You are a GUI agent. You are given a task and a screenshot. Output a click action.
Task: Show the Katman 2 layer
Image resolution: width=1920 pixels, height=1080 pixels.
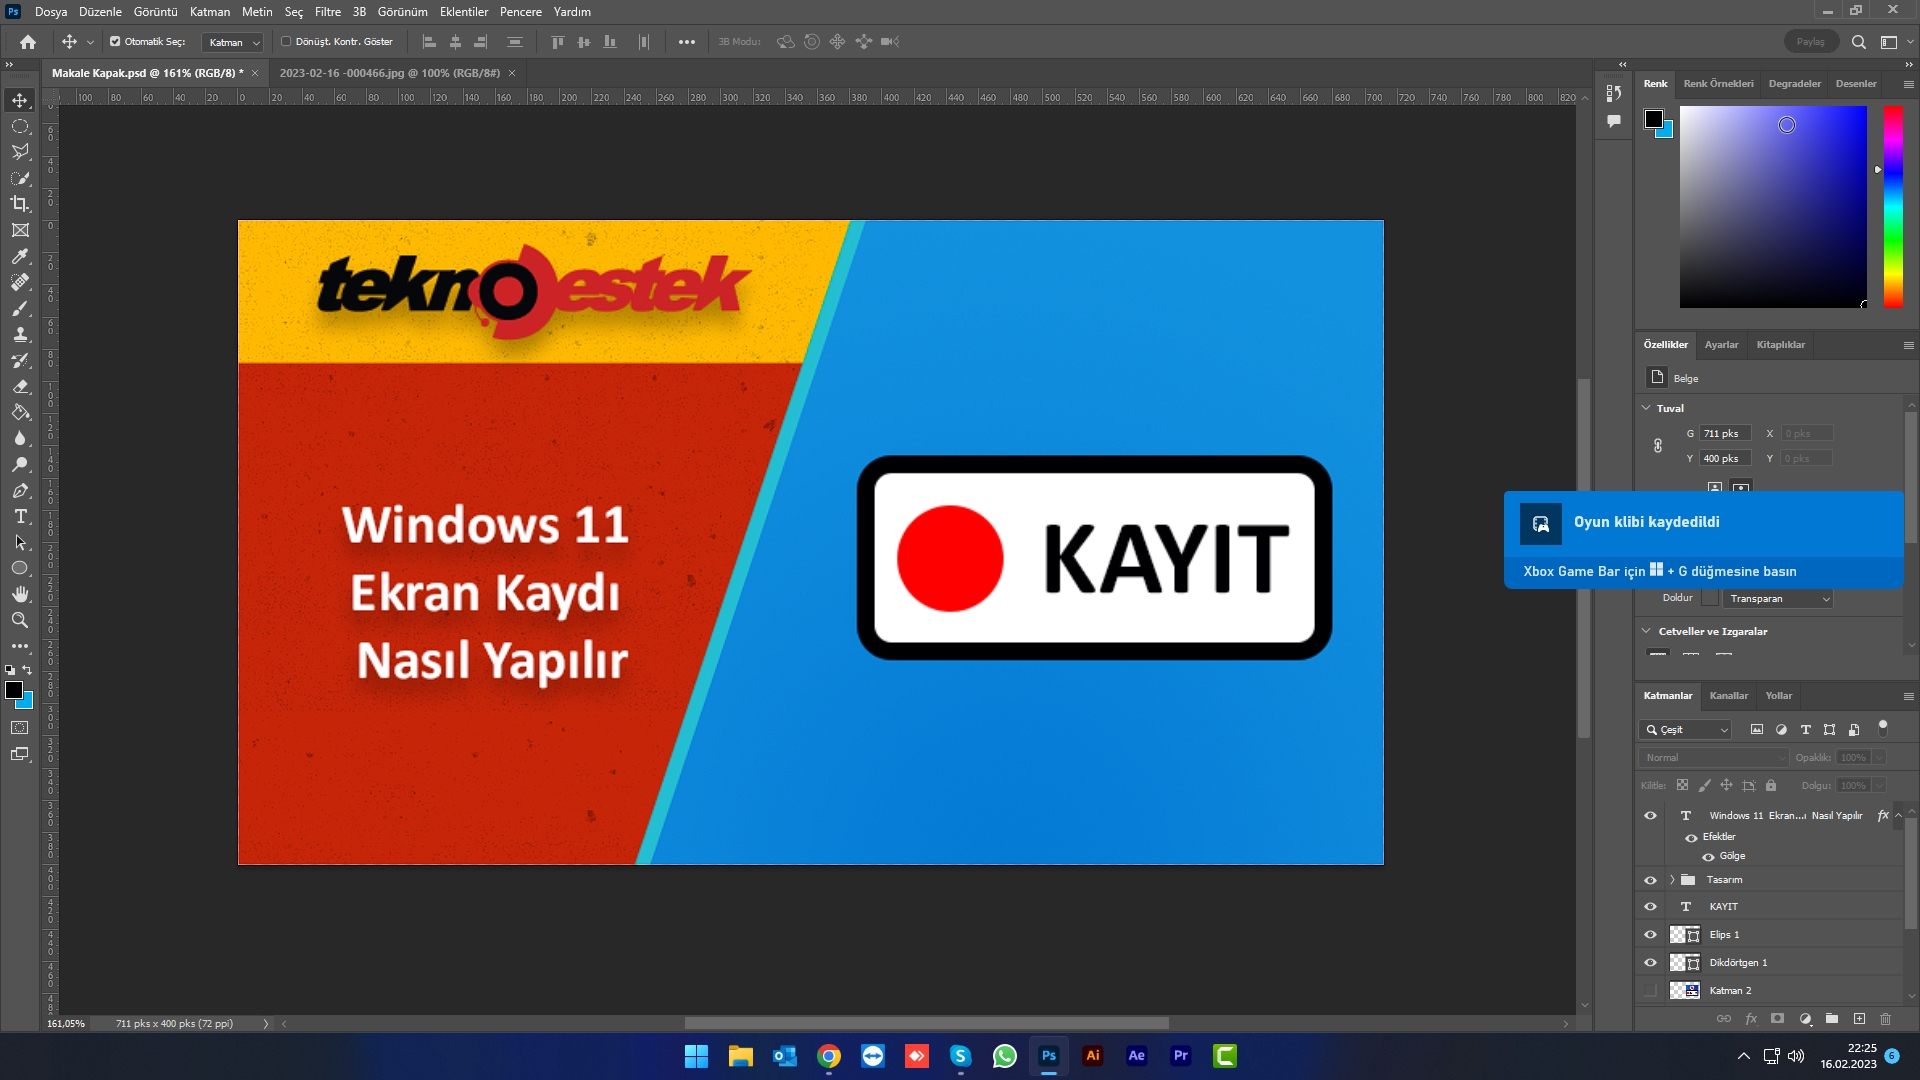tap(1650, 990)
